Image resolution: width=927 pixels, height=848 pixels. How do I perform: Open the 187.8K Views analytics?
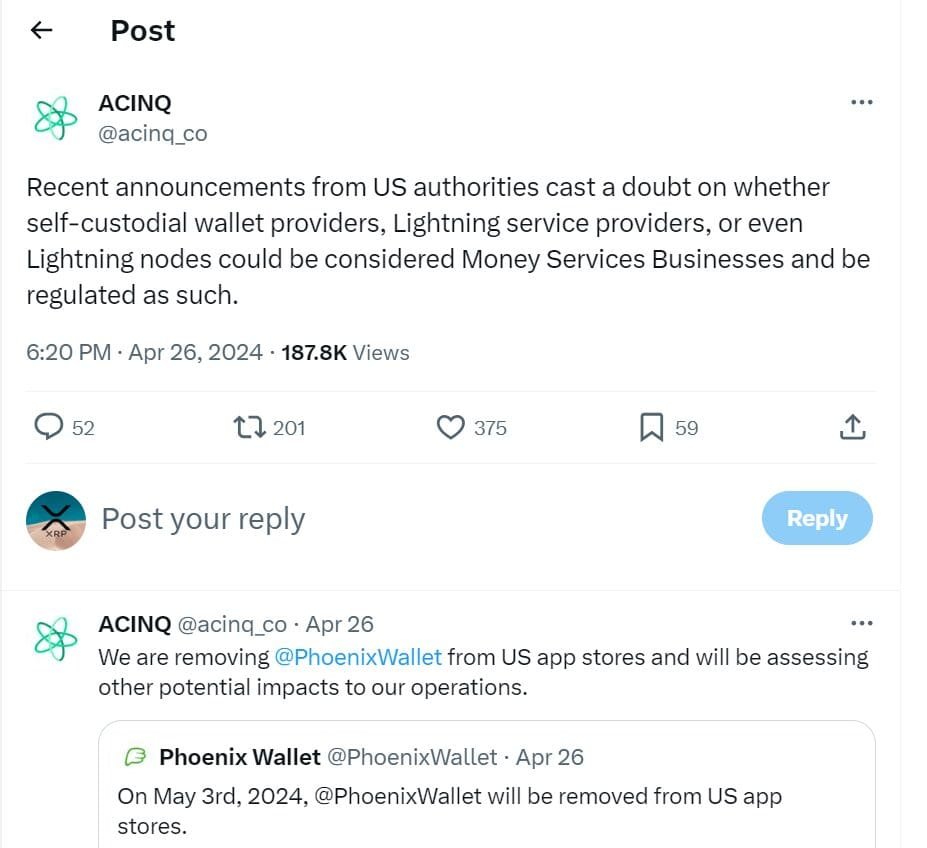(345, 352)
